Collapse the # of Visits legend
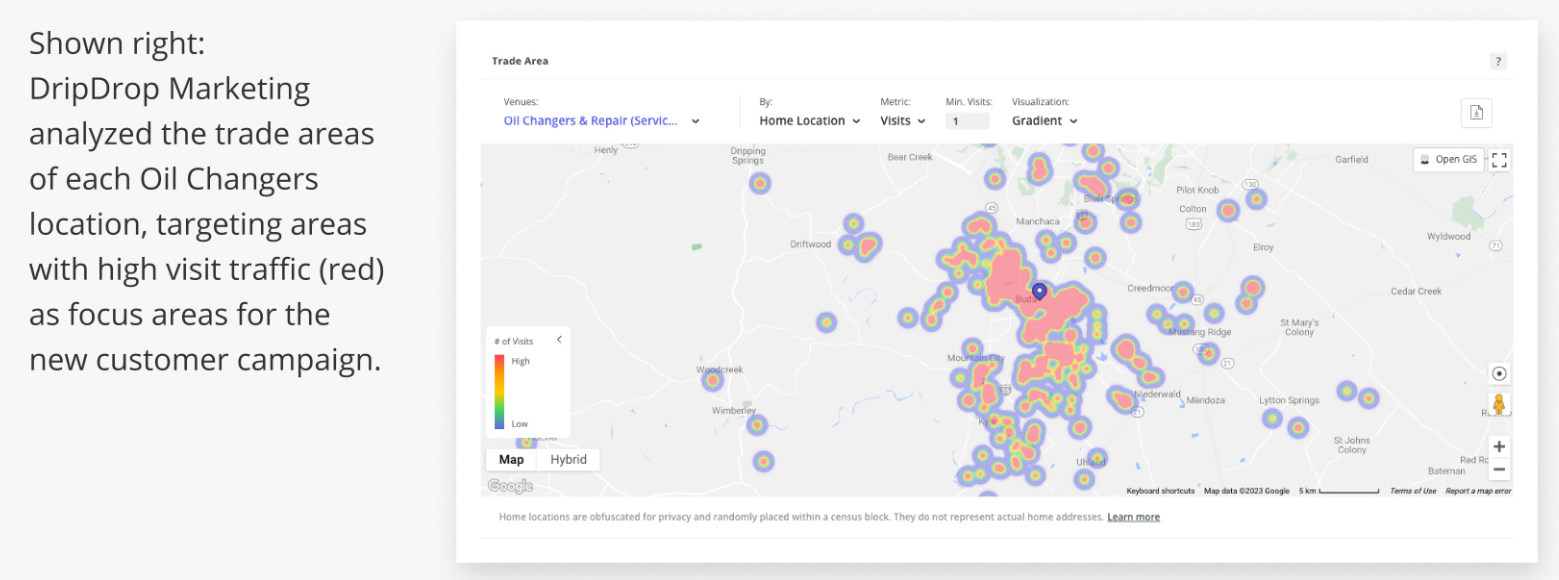The image size is (1559, 580). point(559,340)
